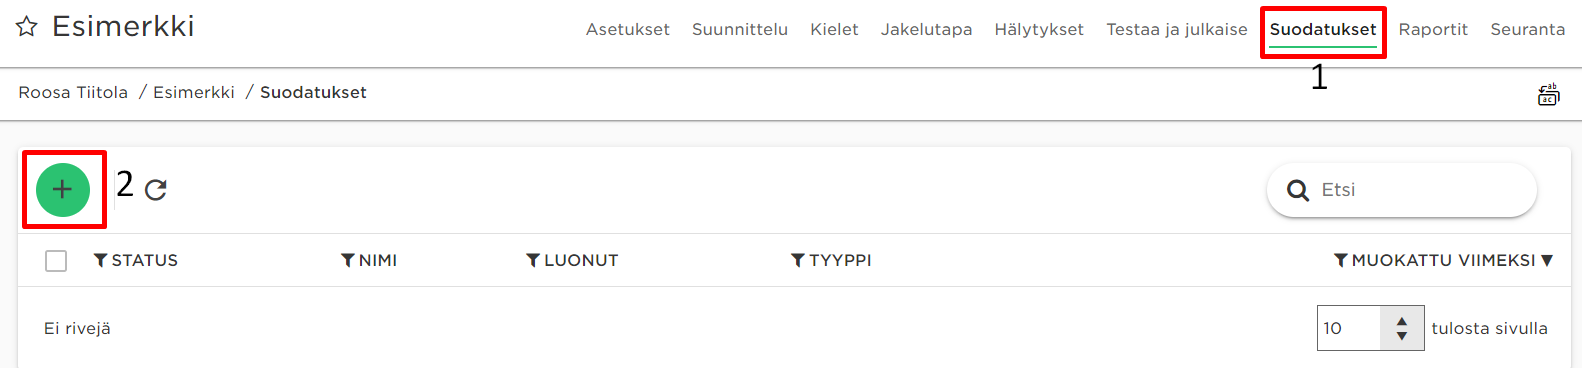Add a new filter with green plus button
The width and height of the screenshot is (1582, 368).
pos(63,190)
